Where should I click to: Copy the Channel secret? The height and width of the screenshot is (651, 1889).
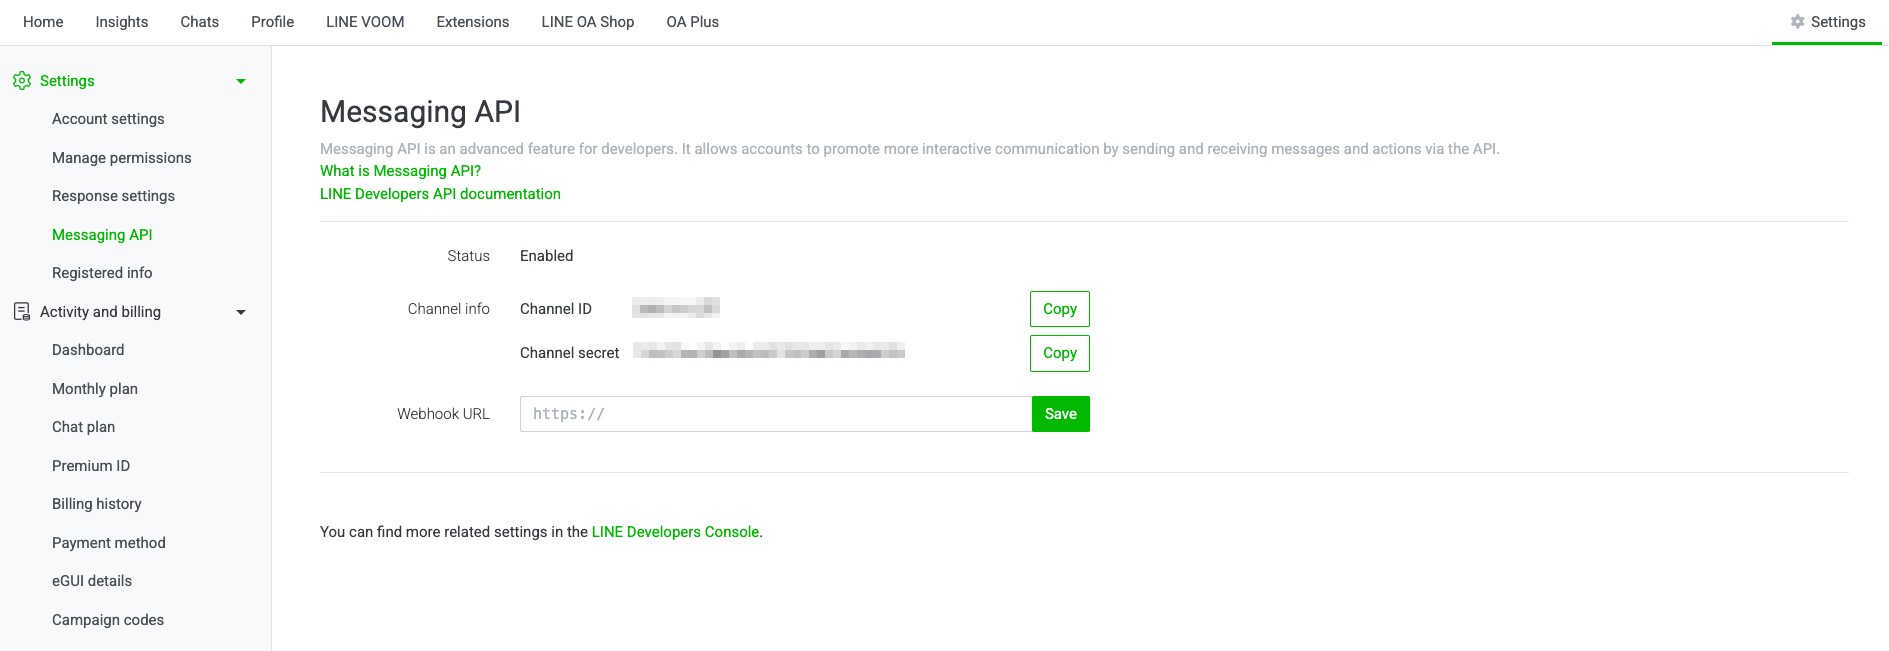1060,353
